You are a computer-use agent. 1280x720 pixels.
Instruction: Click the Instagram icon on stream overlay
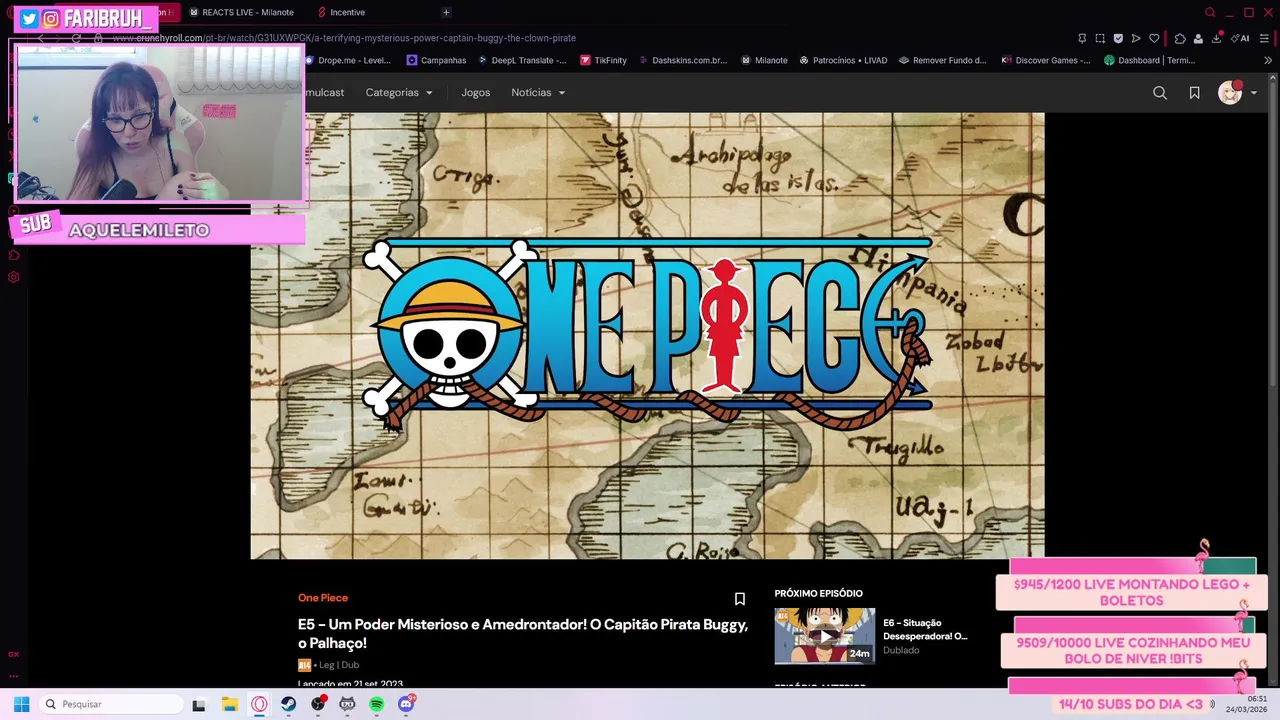click(x=51, y=19)
